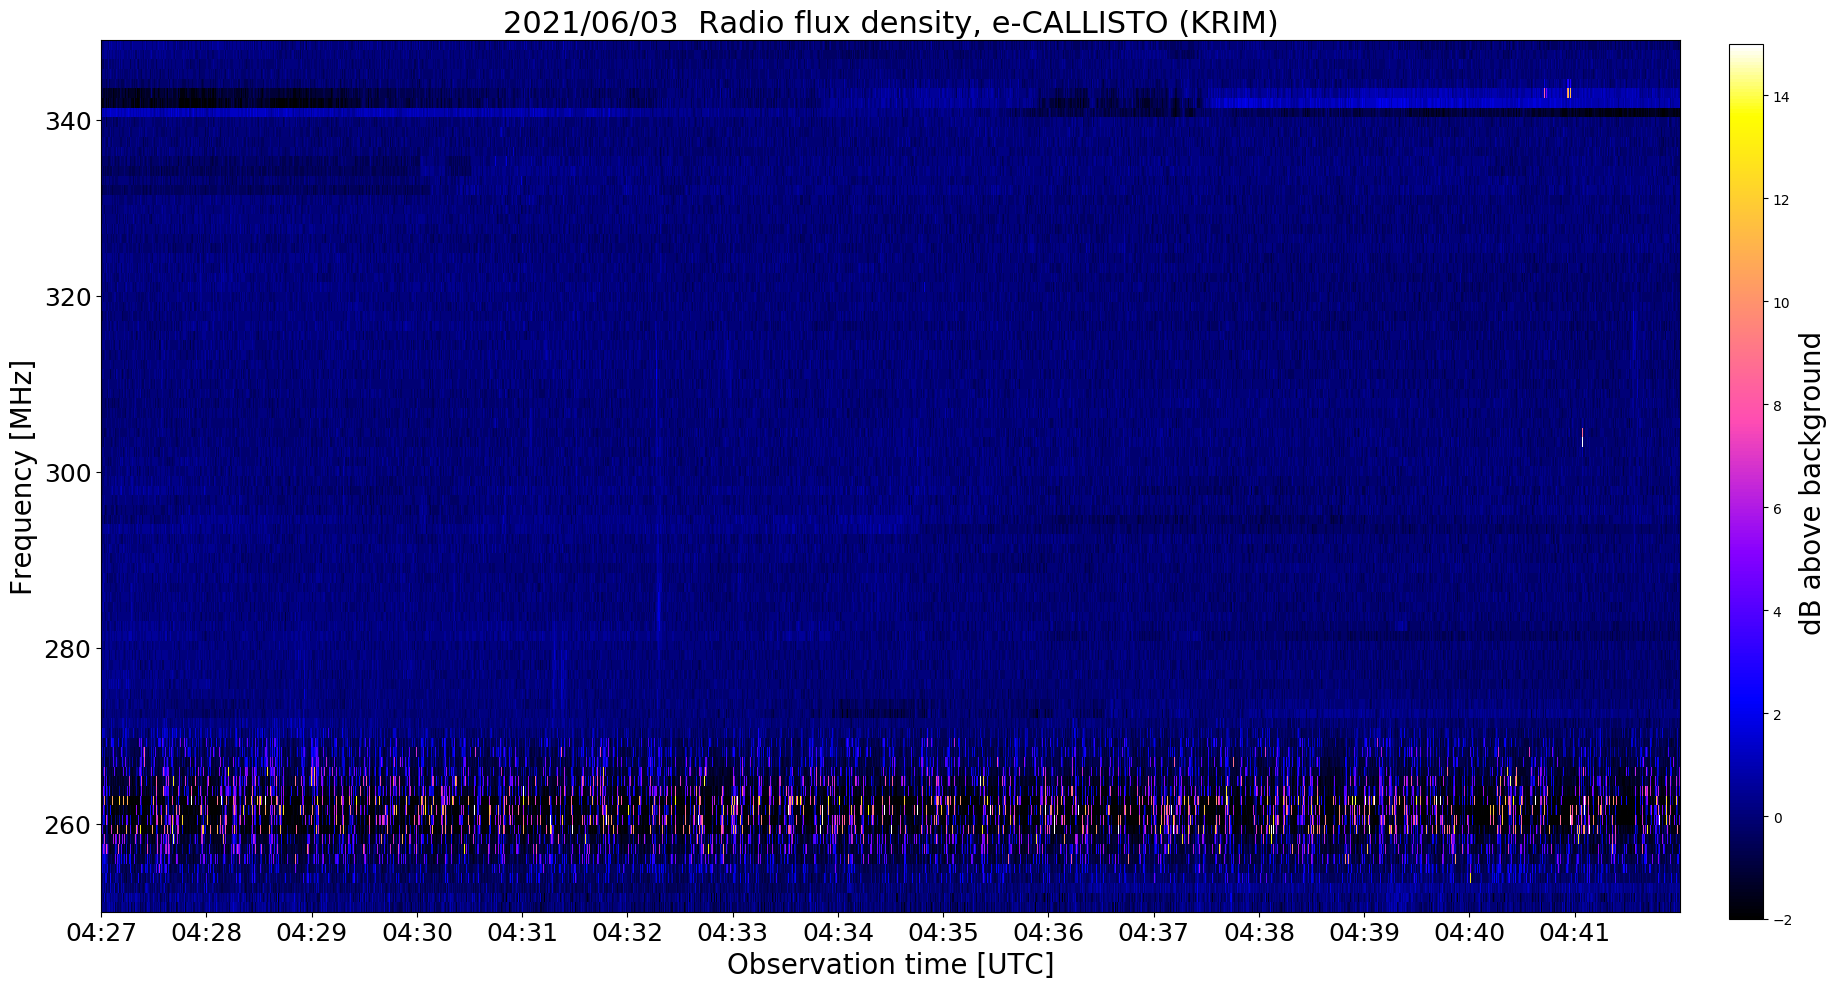Click the 04:38 time tick label
The width and height of the screenshot is (1836, 989).
[1259, 933]
